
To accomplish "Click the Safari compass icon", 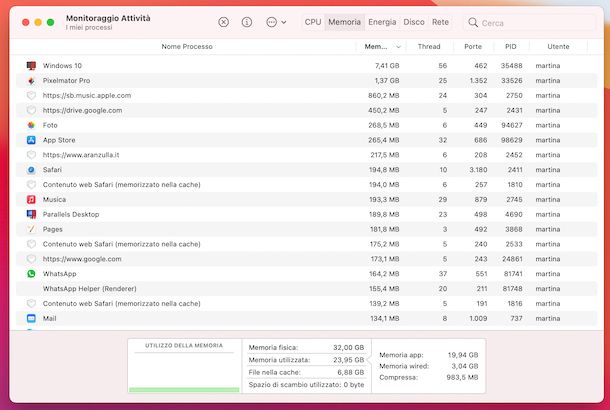I will point(31,170).
